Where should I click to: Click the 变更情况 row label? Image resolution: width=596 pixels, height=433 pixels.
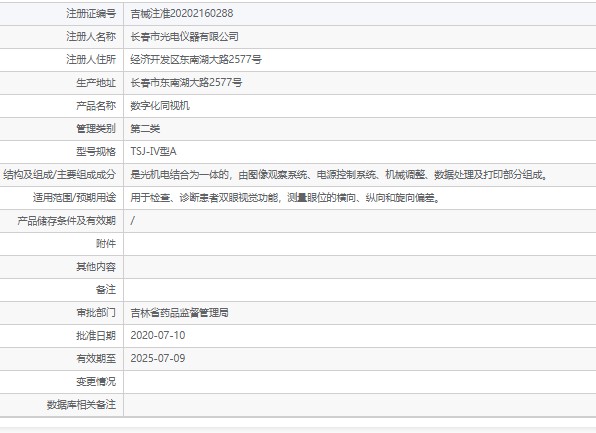(96, 381)
